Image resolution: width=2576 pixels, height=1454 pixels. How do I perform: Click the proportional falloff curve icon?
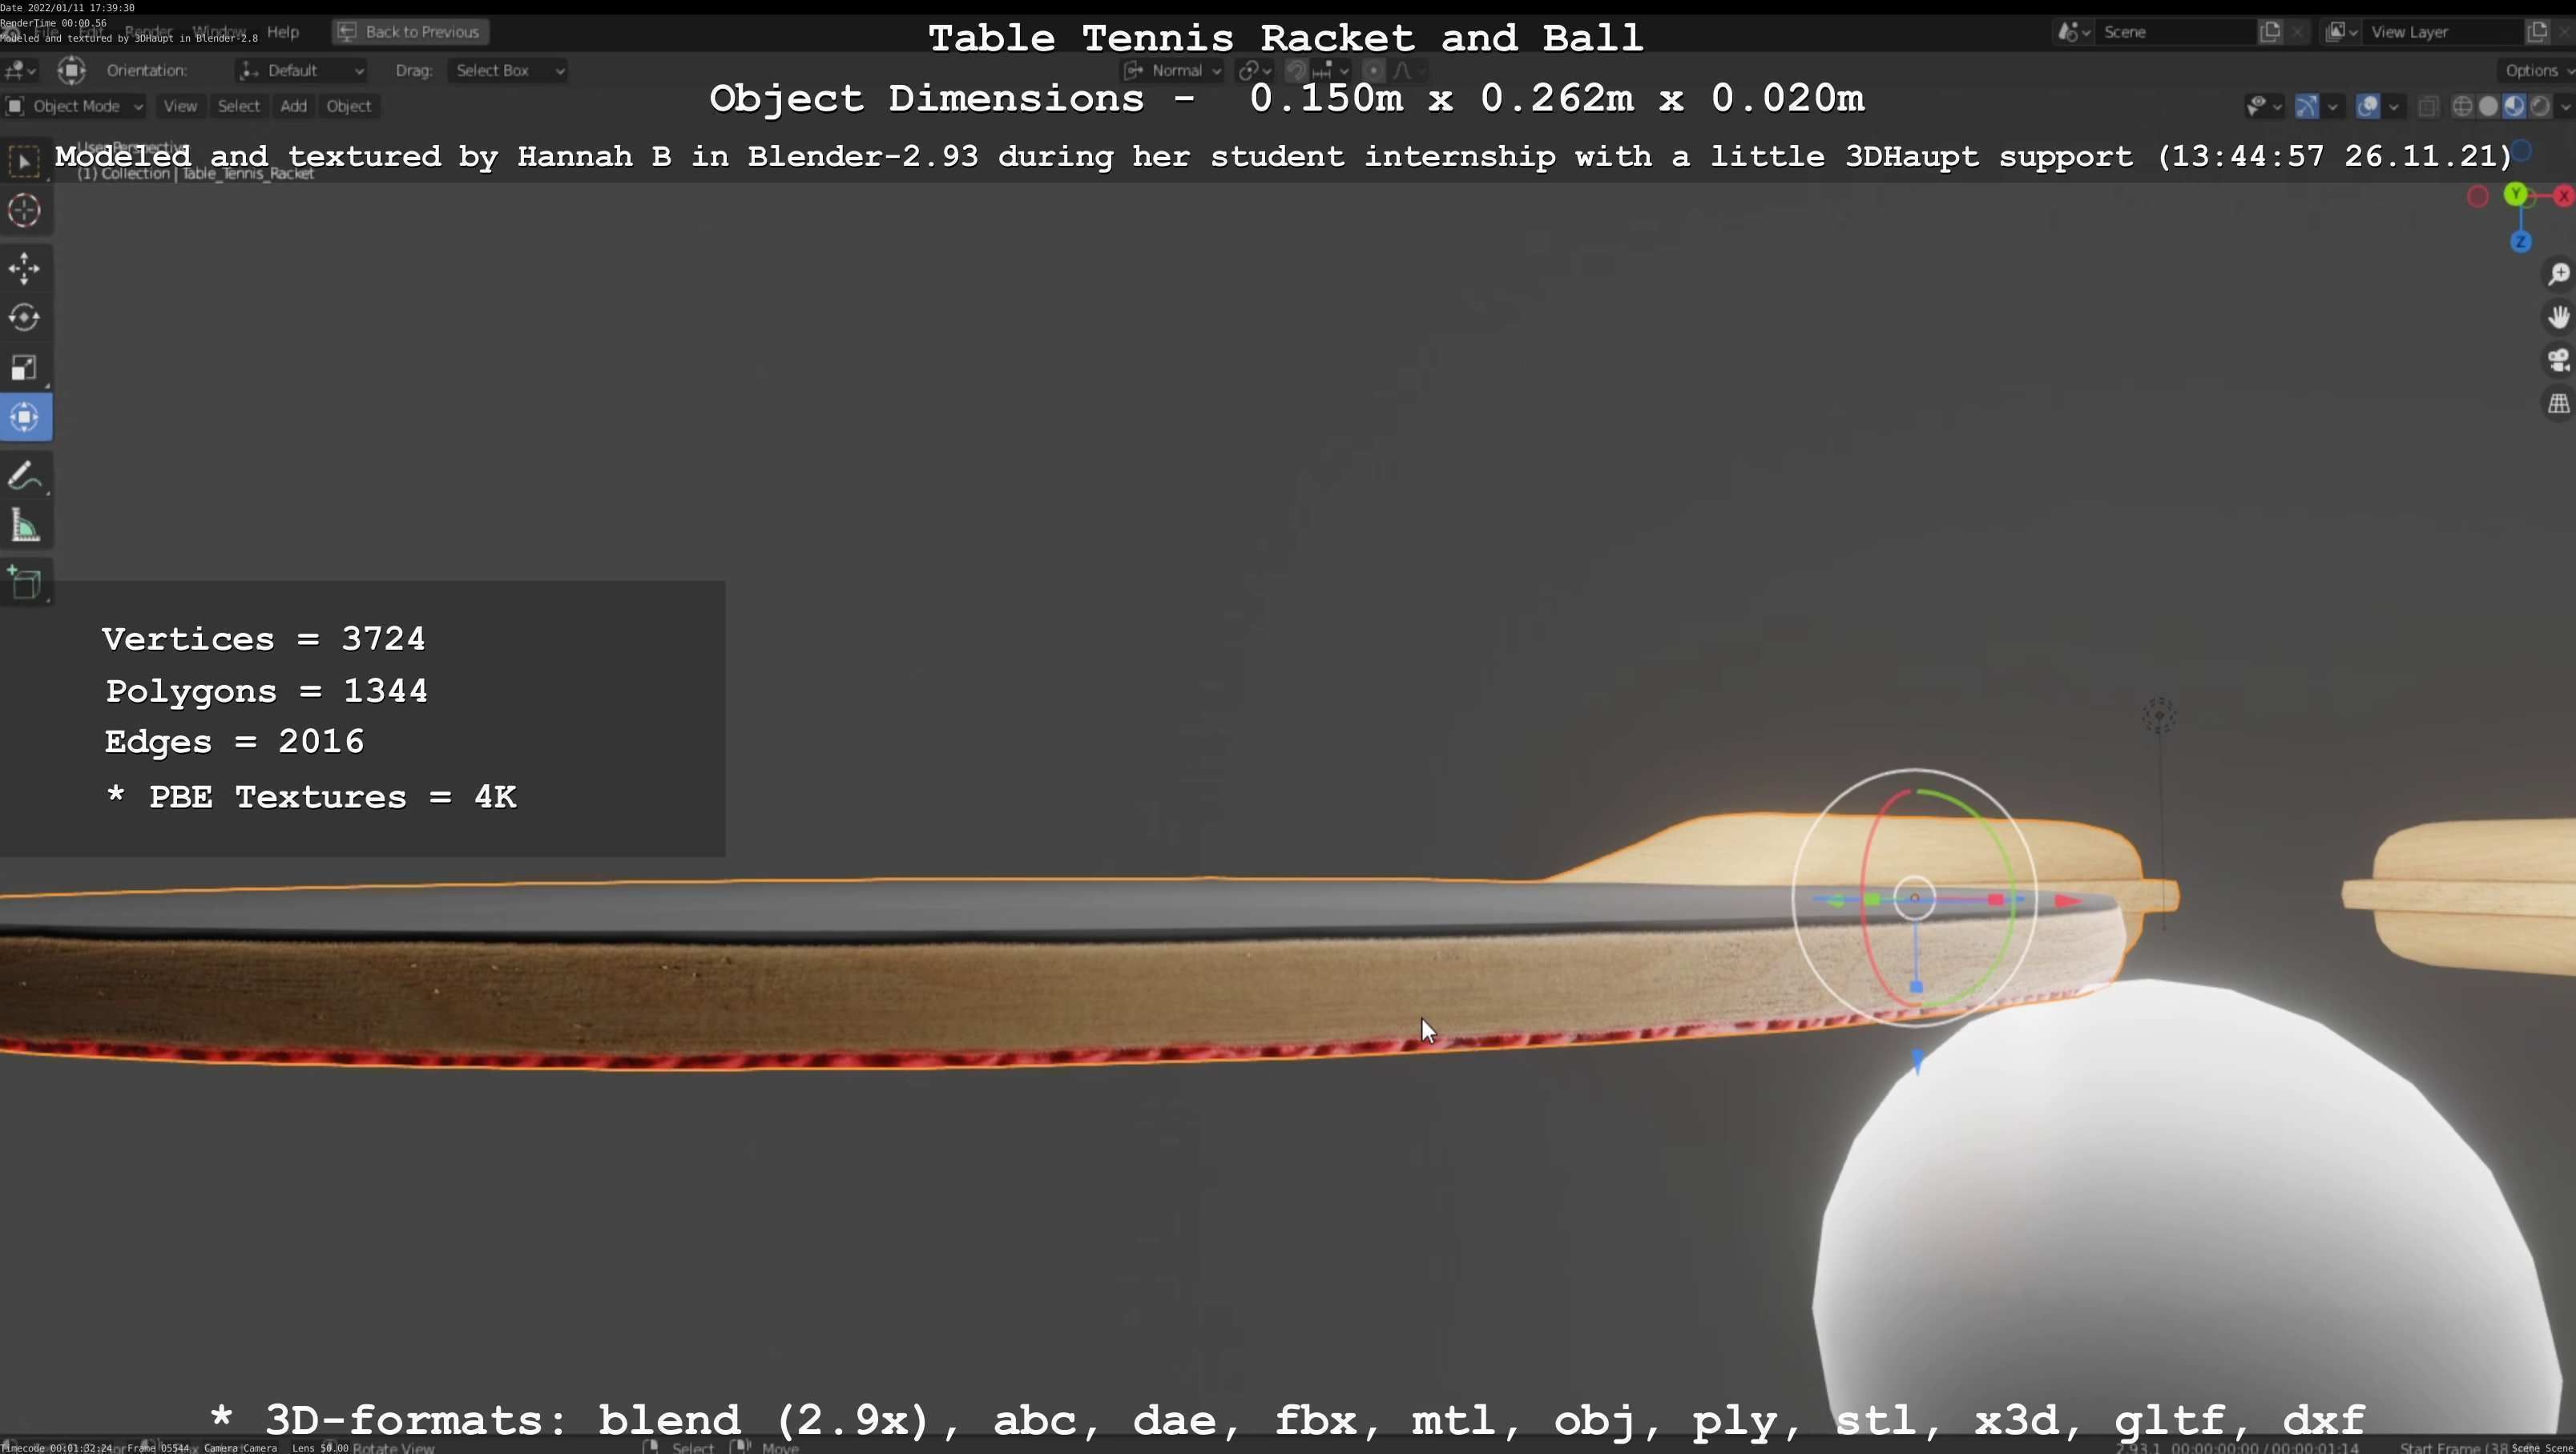point(1408,70)
